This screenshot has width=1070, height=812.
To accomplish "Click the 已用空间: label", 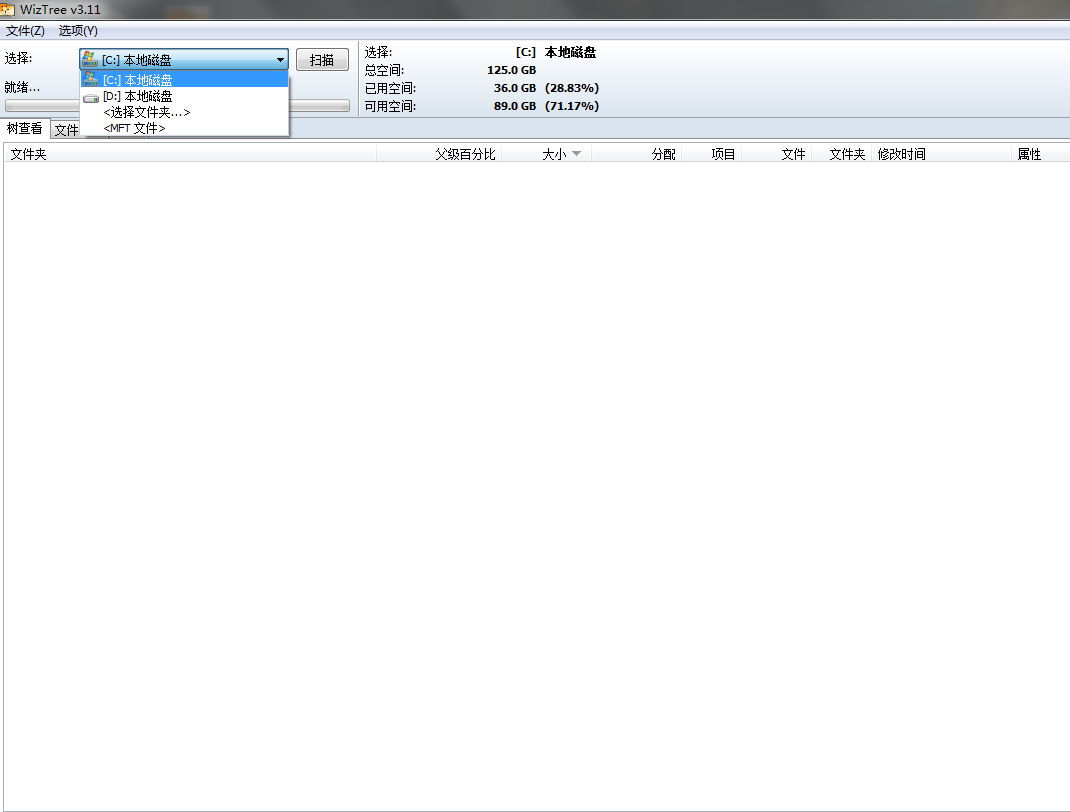I will 390,88.
